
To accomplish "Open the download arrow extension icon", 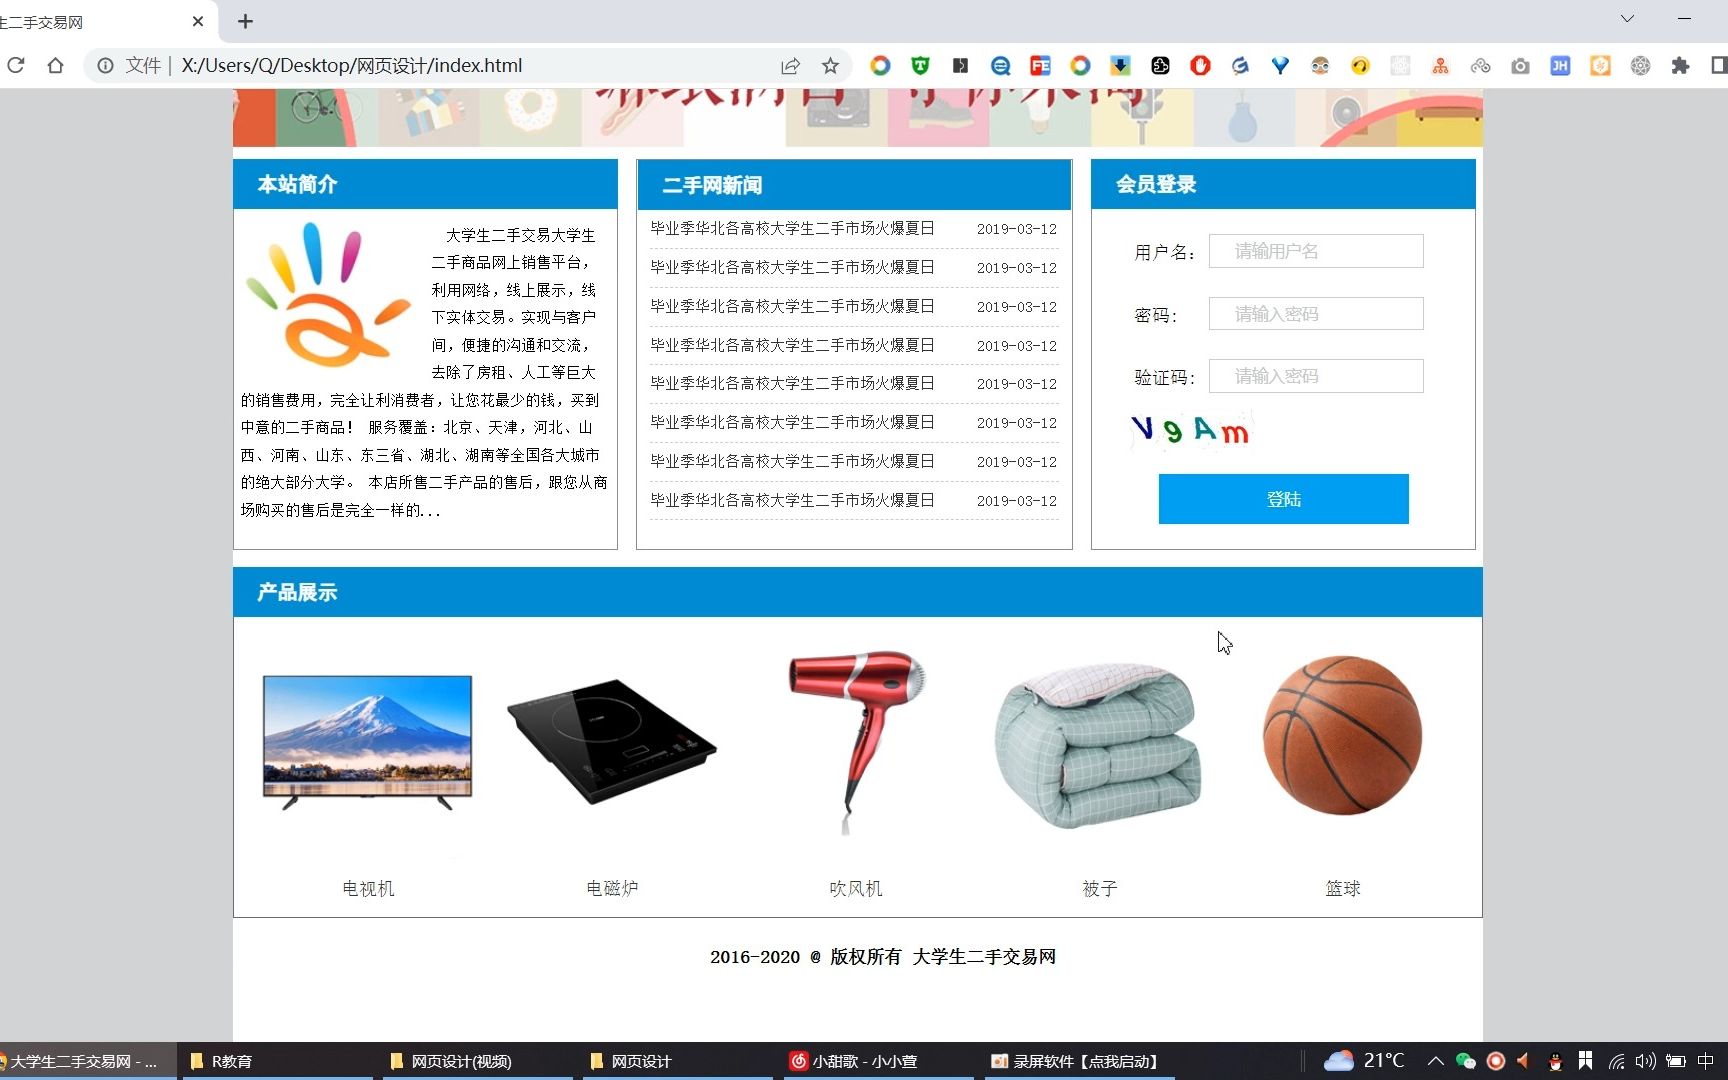I will [1120, 66].
